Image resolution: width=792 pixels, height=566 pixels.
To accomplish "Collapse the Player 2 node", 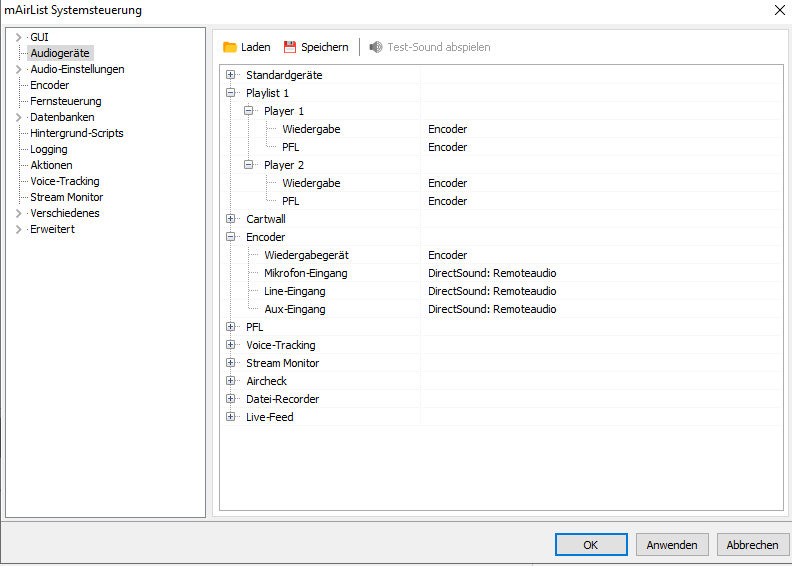I will pos(249,165).
